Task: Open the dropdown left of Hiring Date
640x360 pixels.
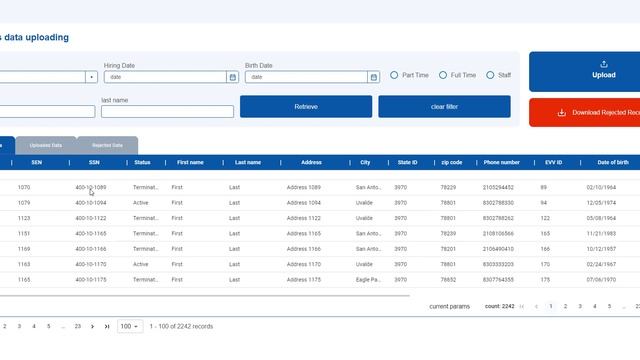Action: (x=91, y=77)
